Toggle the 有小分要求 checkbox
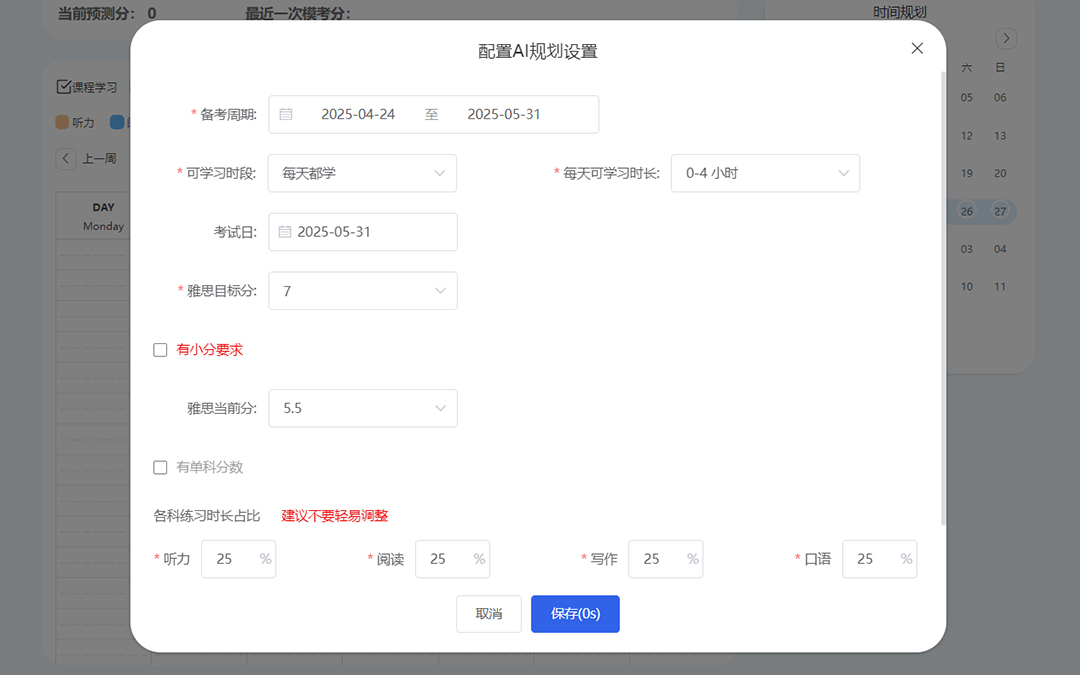1080x675 pixels. pyautogui.click(x=160, y=350)
